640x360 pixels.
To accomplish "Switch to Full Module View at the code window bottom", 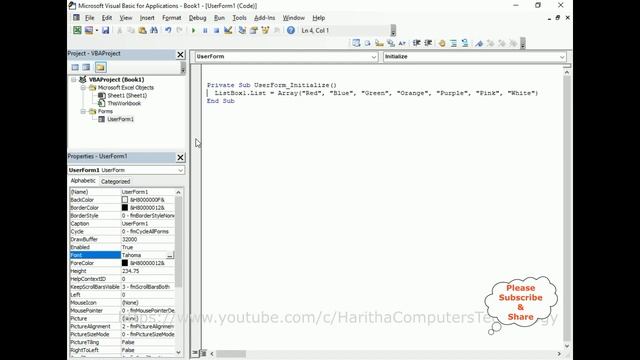I will pyautogui.click(x=203, y=353).
